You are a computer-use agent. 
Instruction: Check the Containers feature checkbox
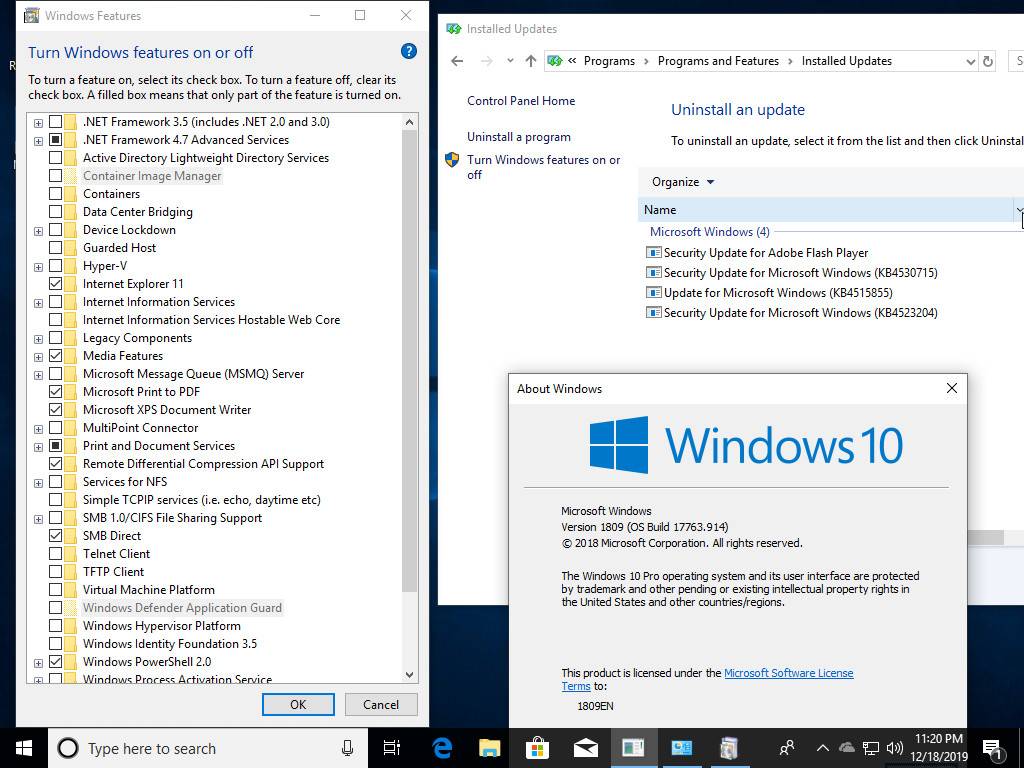(x=56, y=193)
